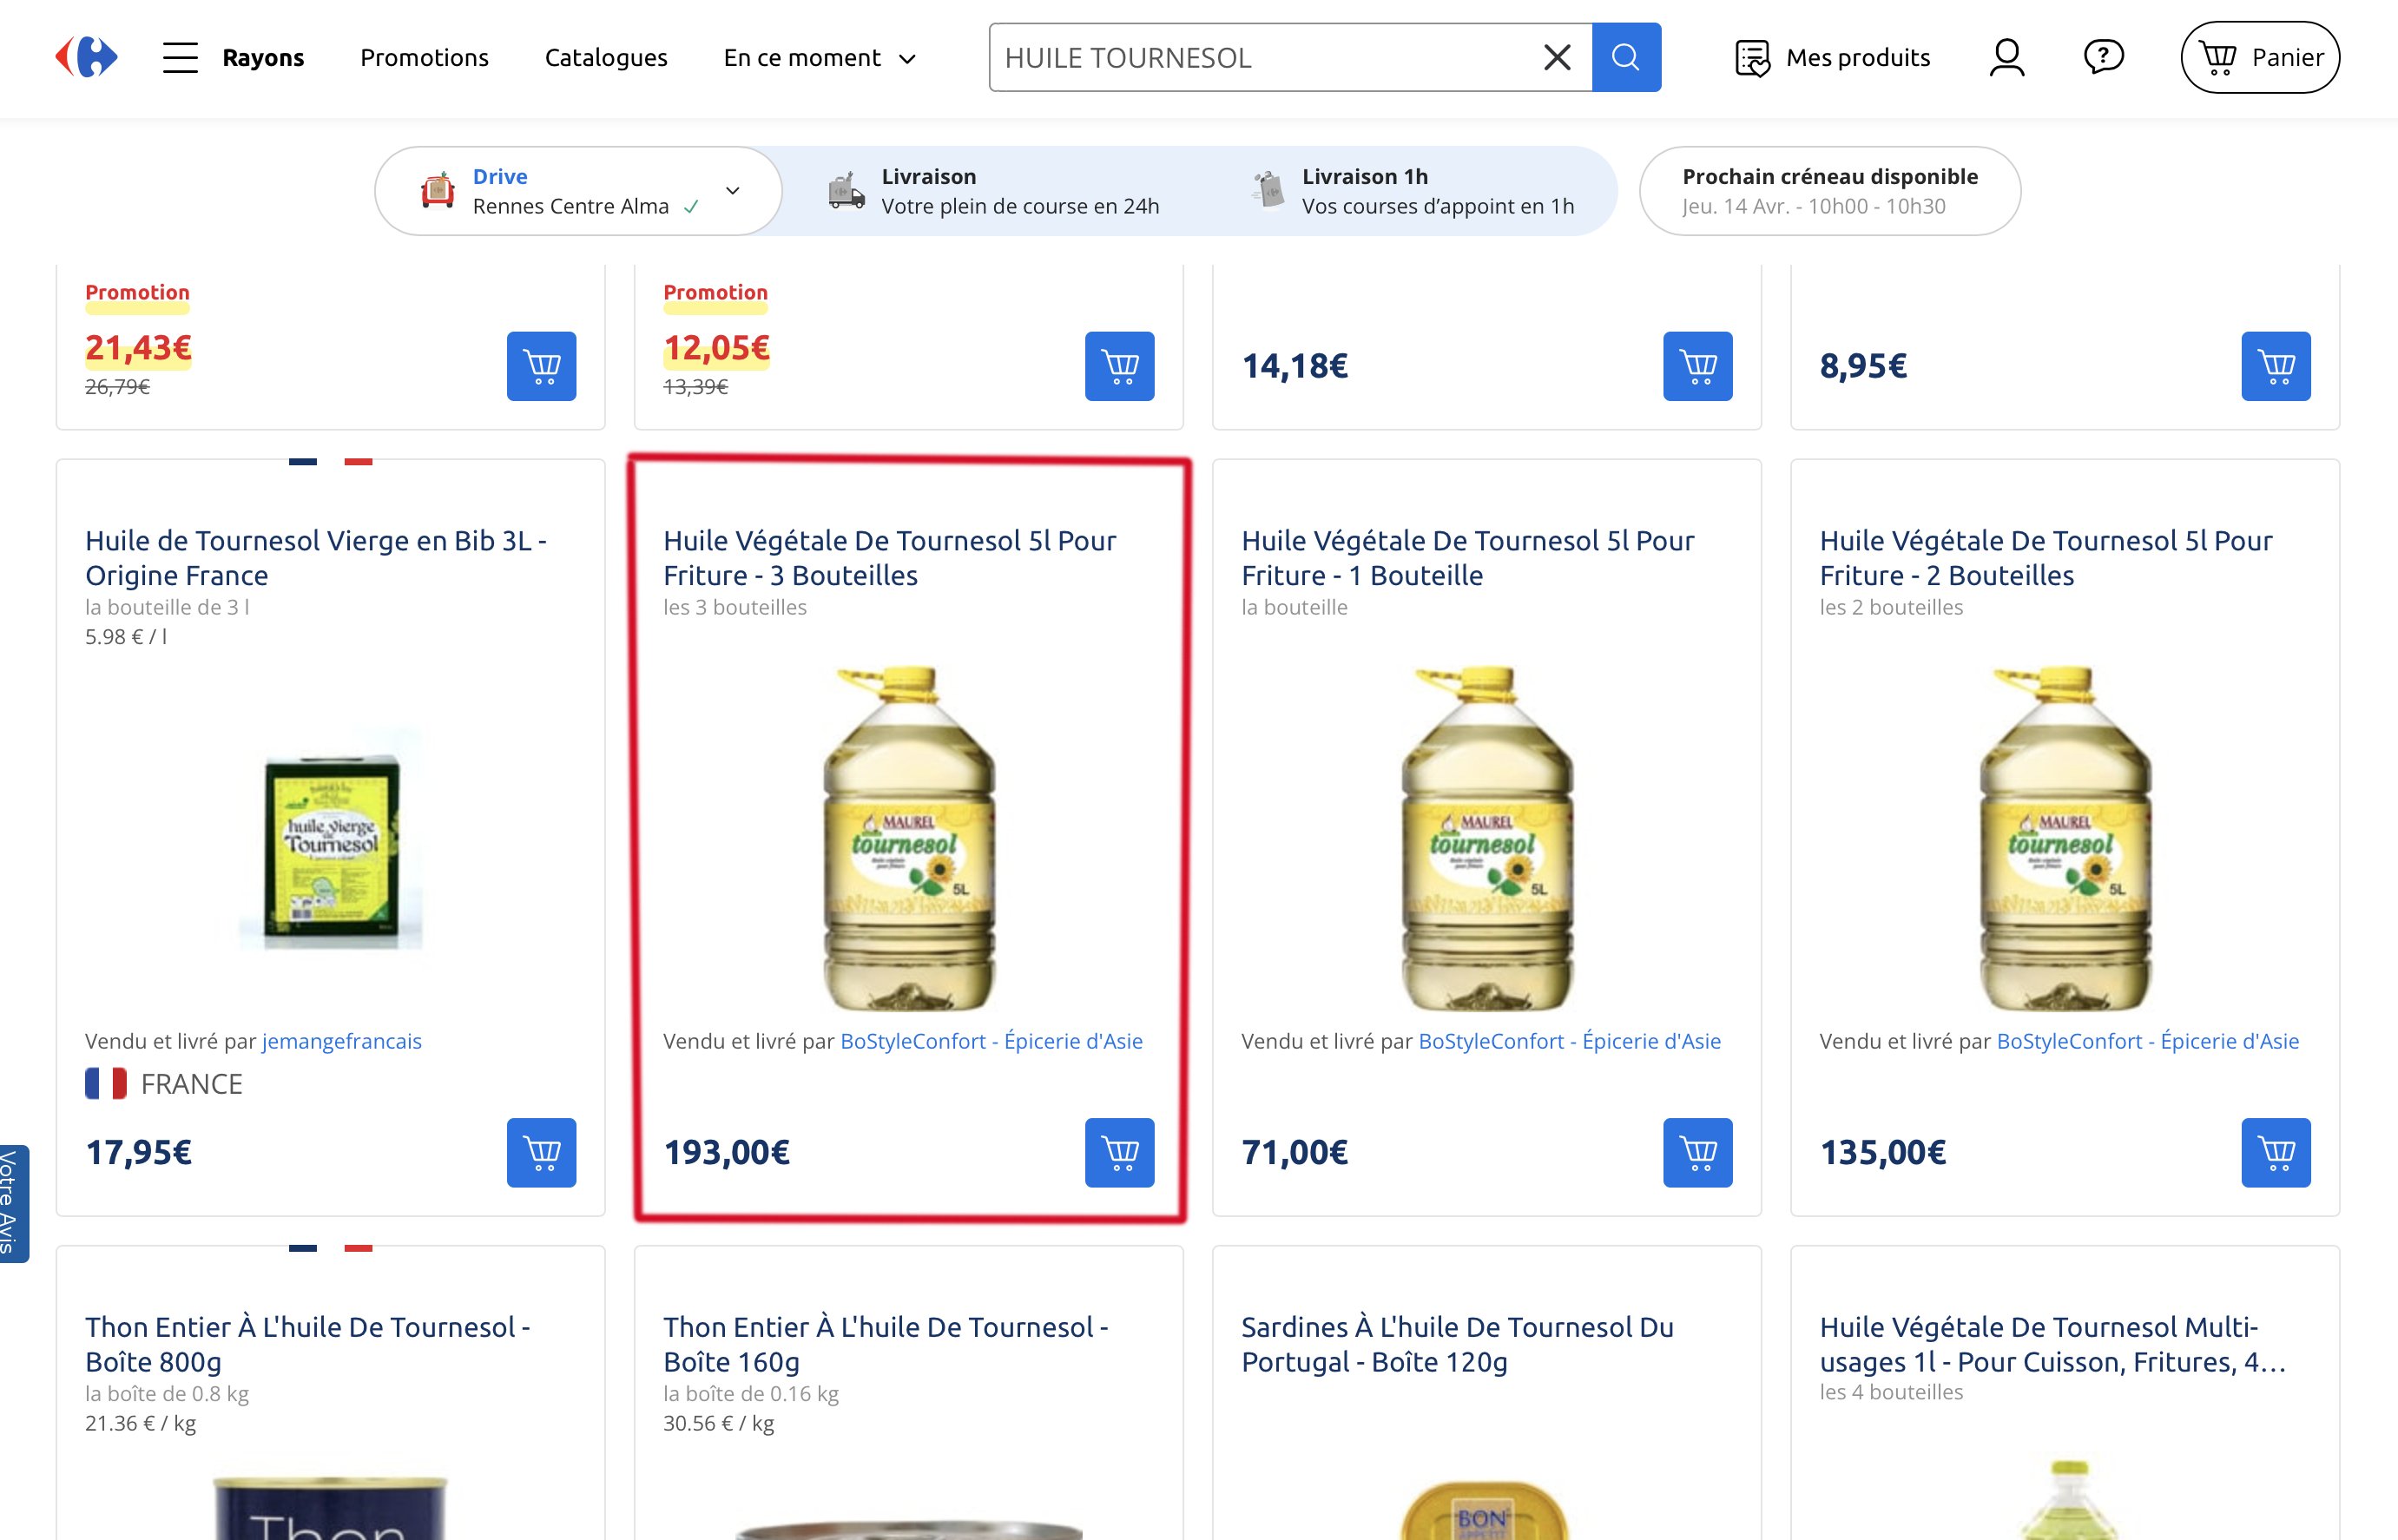Open Thon Entier Boîte 160g product title
Screen dimensions: 2398x1540
coord(885,1344)
